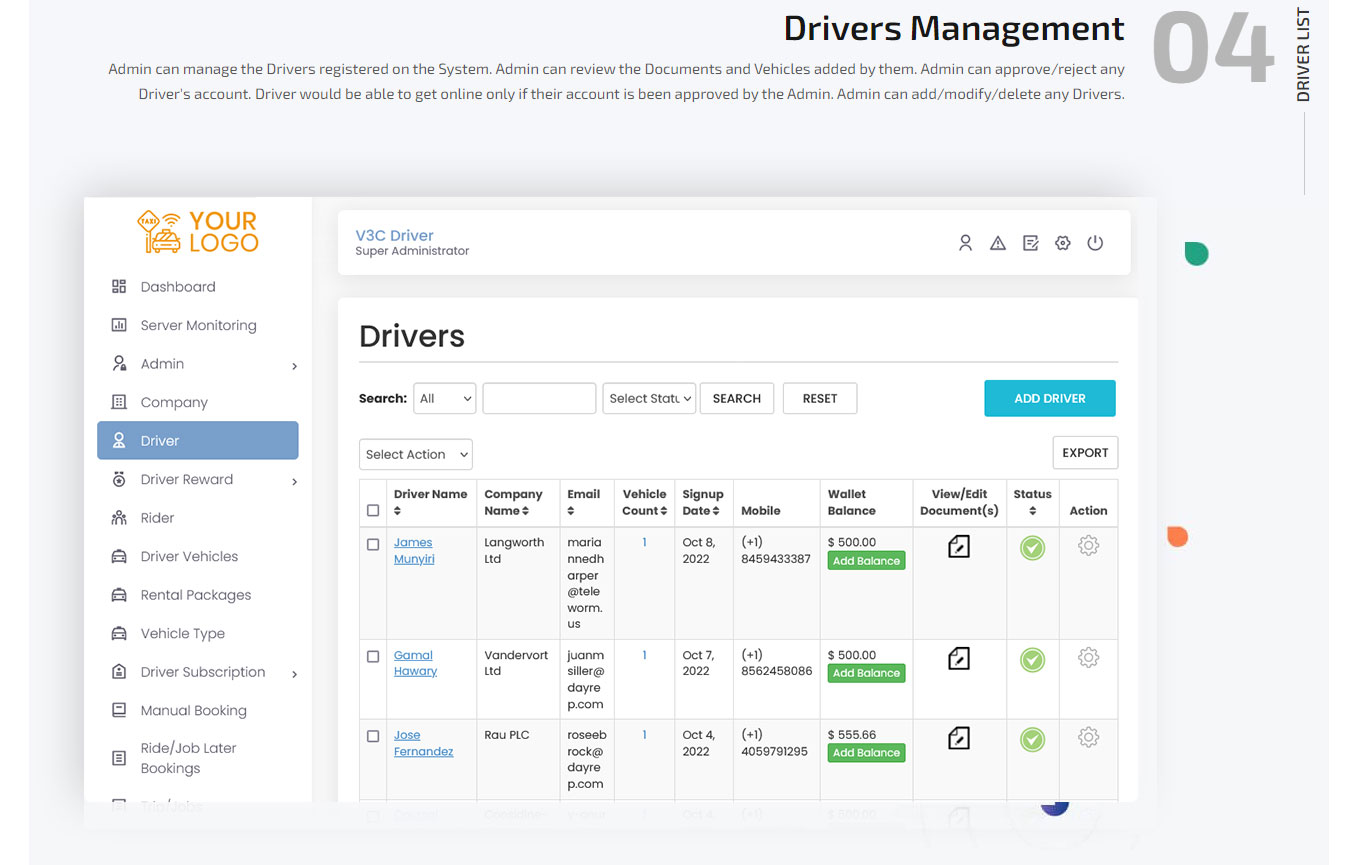Image resolution: width=1359 pixels, height=865 pixels.
Task: Open Jose Fernandez driver link
Action: pyautogui.click(x=423, y=743)
